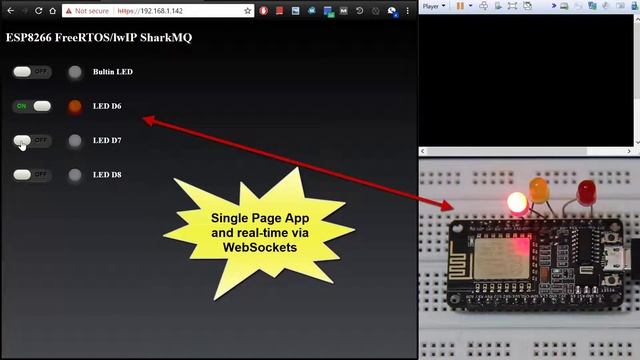Pause the virtual machine in Player
The image size is (640, 360).
(460, 6)
